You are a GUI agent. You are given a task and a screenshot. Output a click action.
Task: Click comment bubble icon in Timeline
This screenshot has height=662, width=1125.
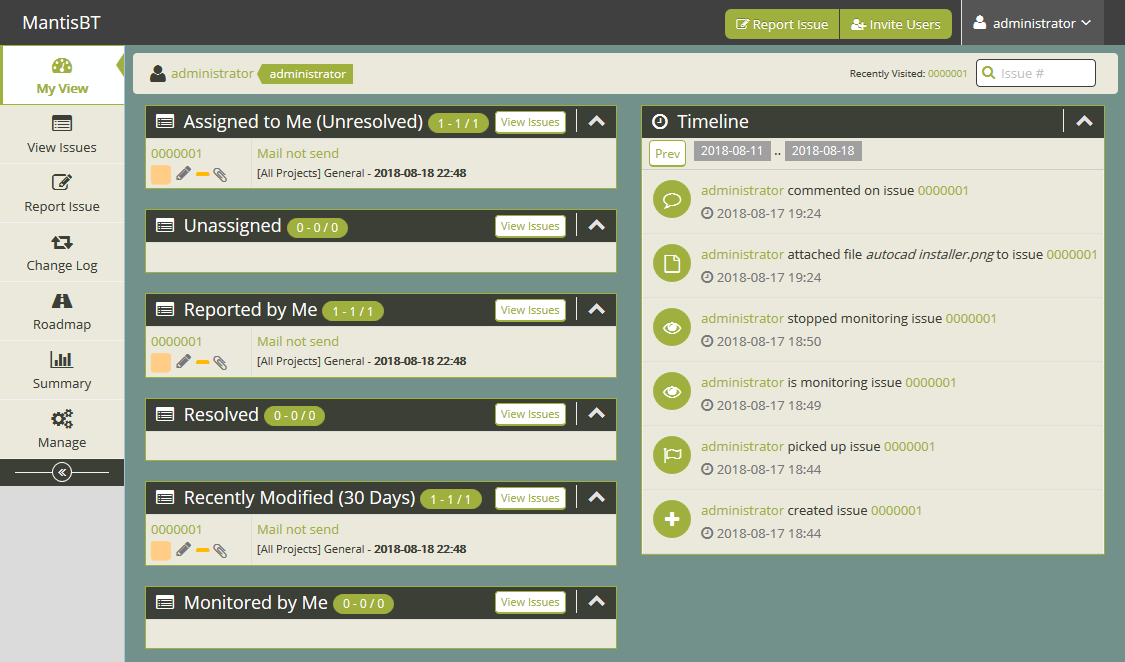point(672,199)
